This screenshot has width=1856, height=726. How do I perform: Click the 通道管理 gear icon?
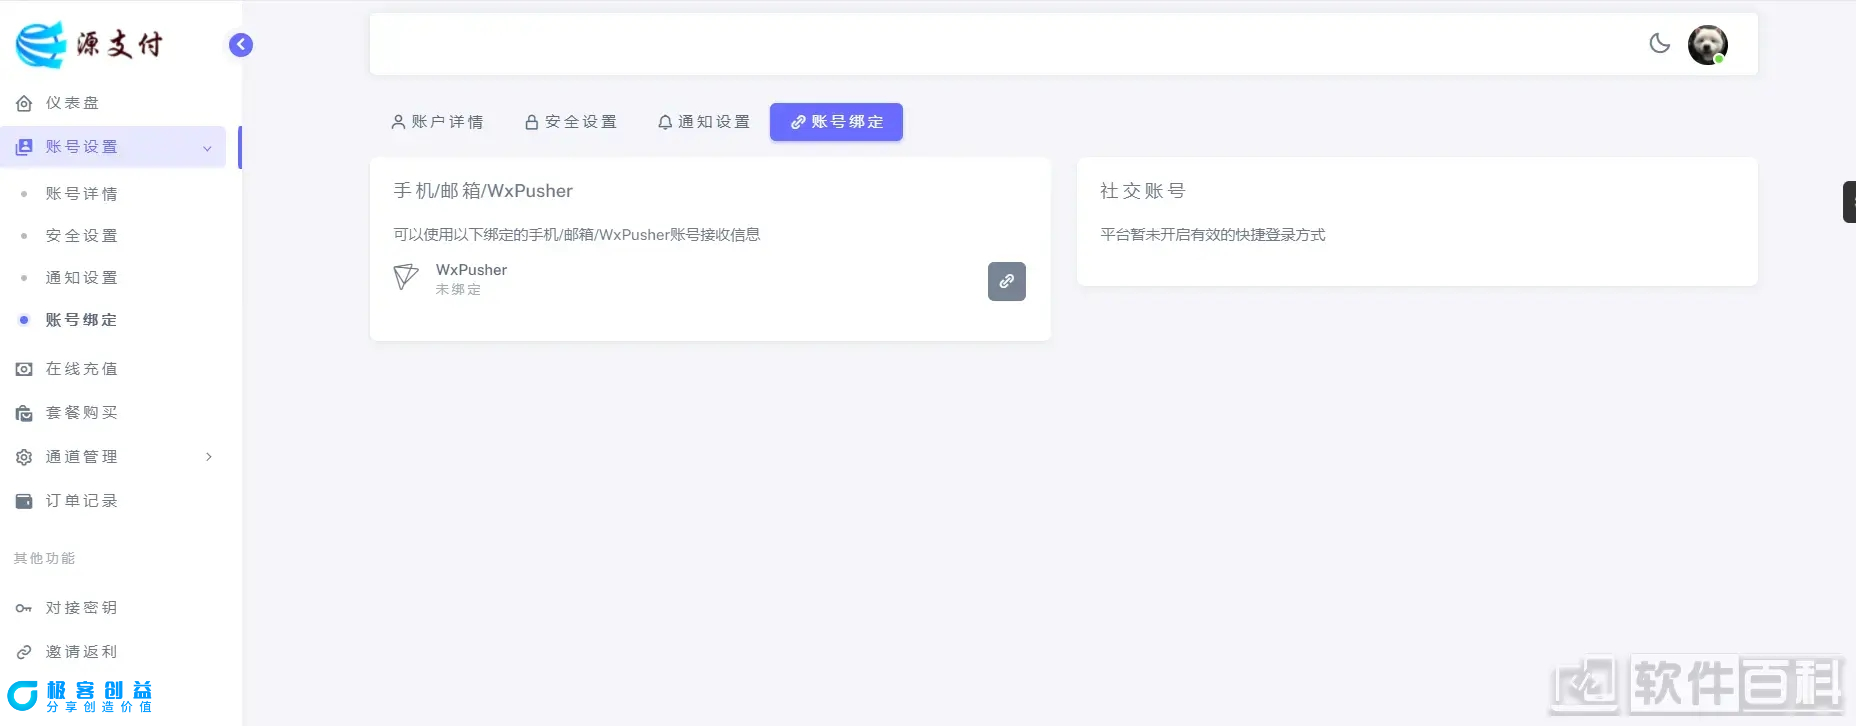(x=24, y=457)
